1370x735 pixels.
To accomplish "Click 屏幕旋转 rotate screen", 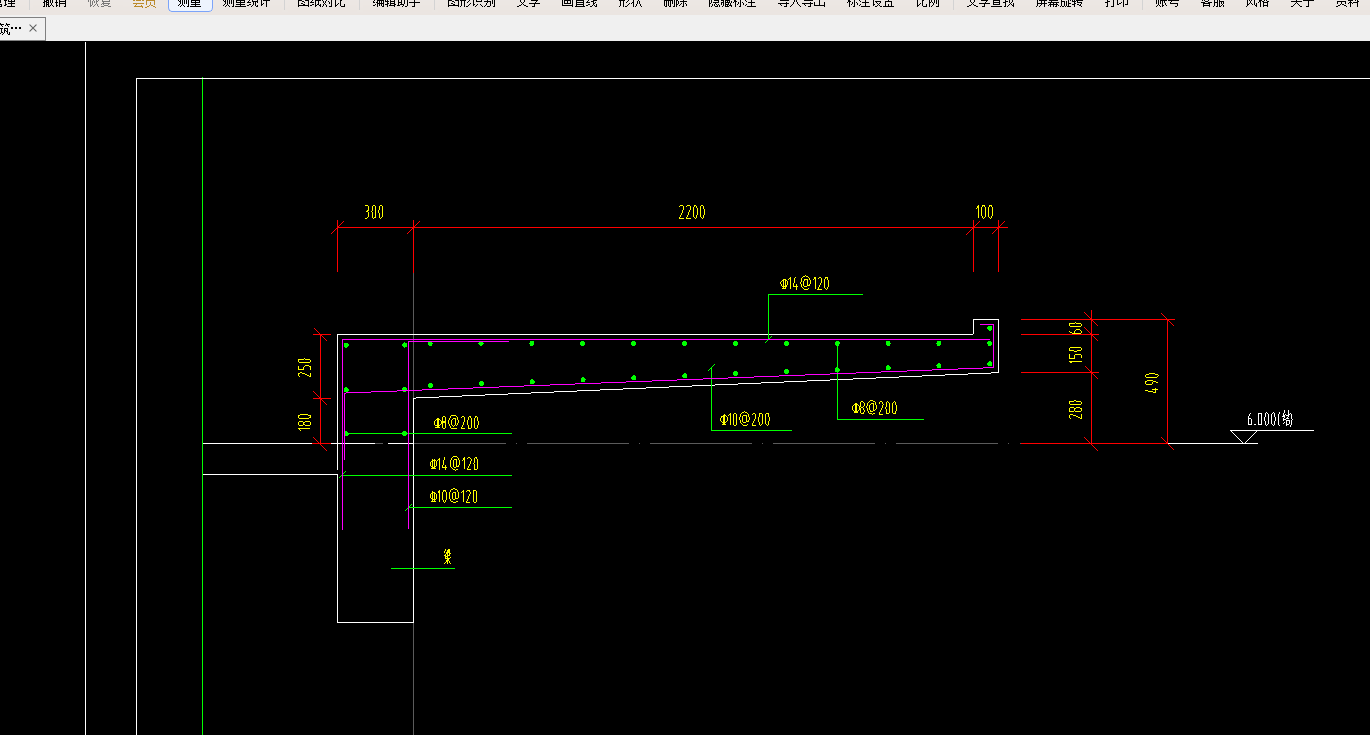I will tap(1059, 3).
